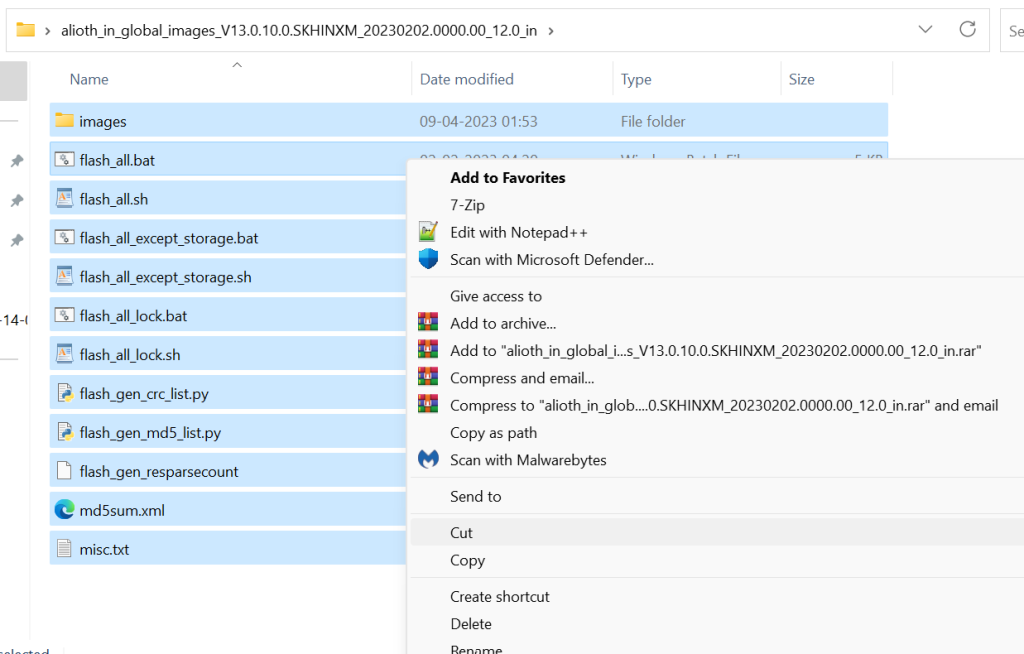
Task: Select the misc.txt file
Action: tap(104, 549)
